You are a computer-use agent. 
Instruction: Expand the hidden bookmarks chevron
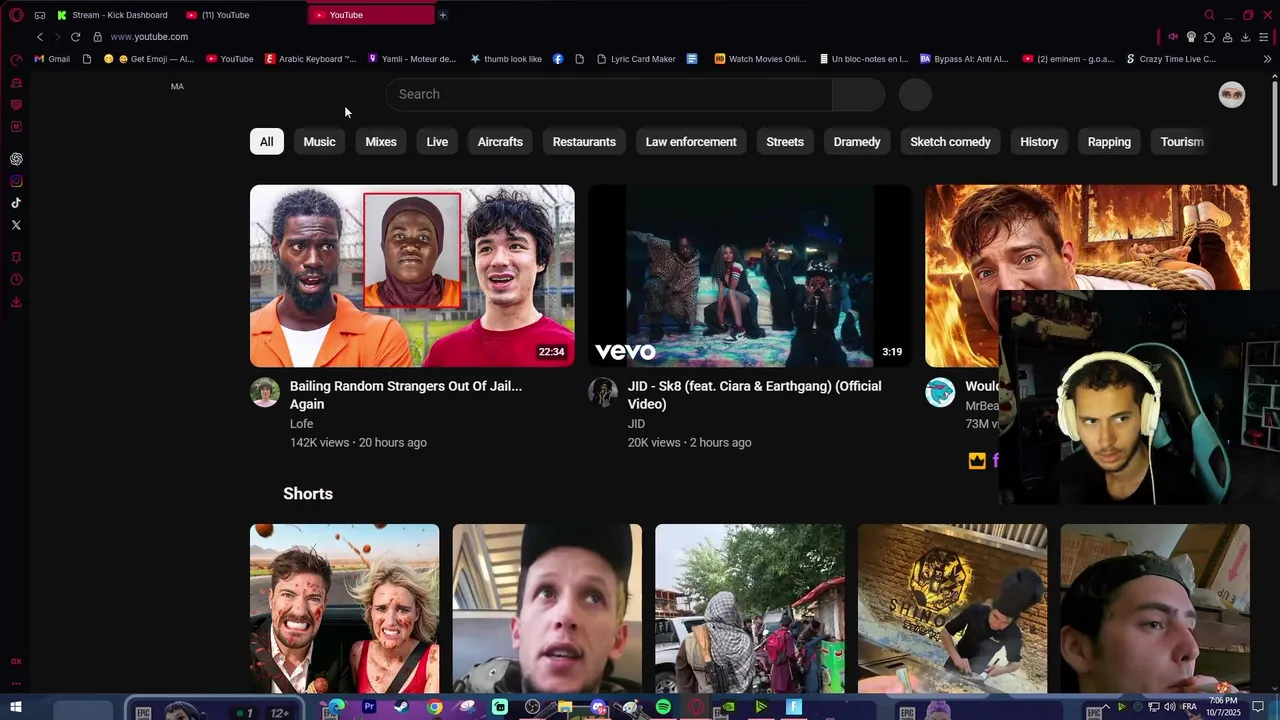(x=1267, y=59)
